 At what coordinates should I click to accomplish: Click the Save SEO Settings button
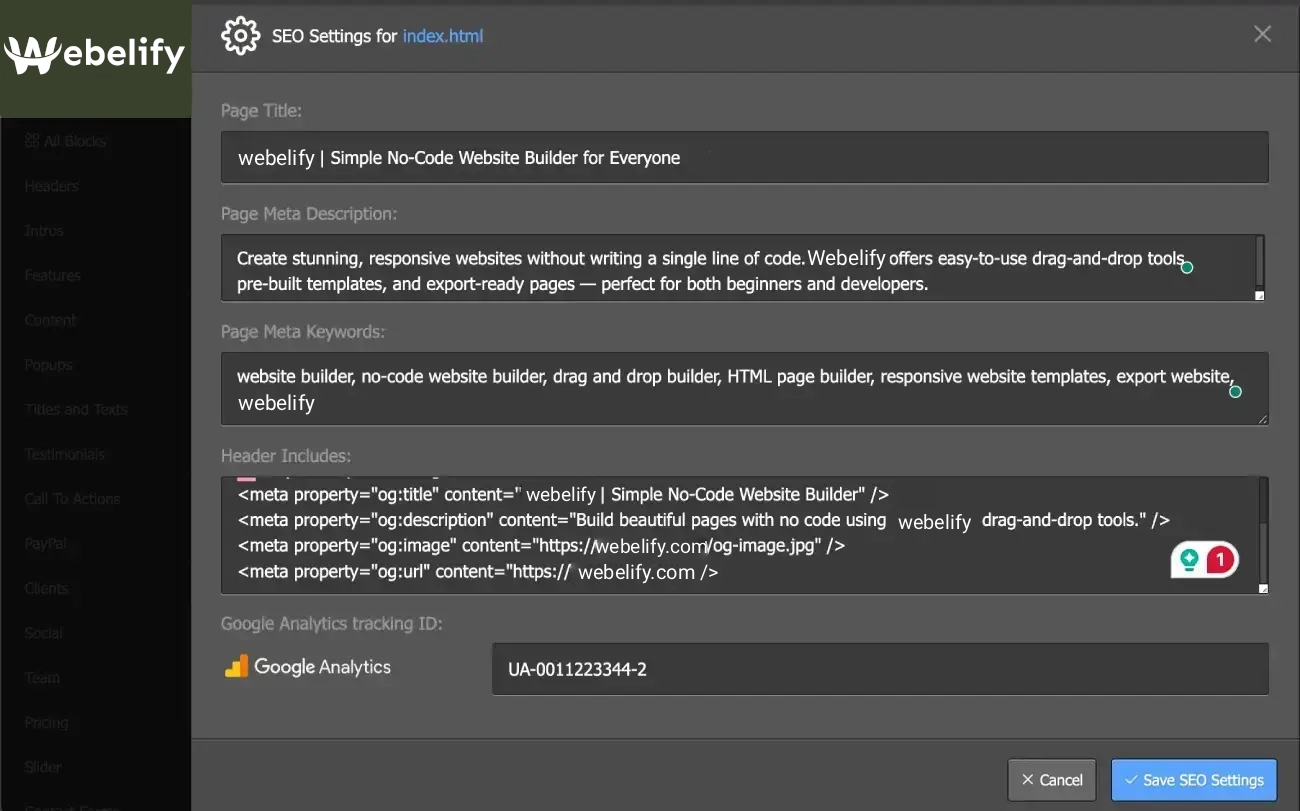(x=1194, y=779)
